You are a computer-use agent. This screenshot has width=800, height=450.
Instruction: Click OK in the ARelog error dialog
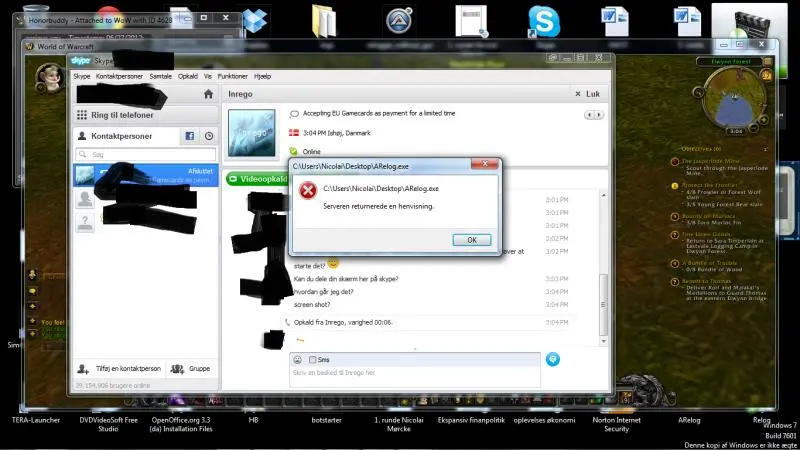[x=471, y=240]
